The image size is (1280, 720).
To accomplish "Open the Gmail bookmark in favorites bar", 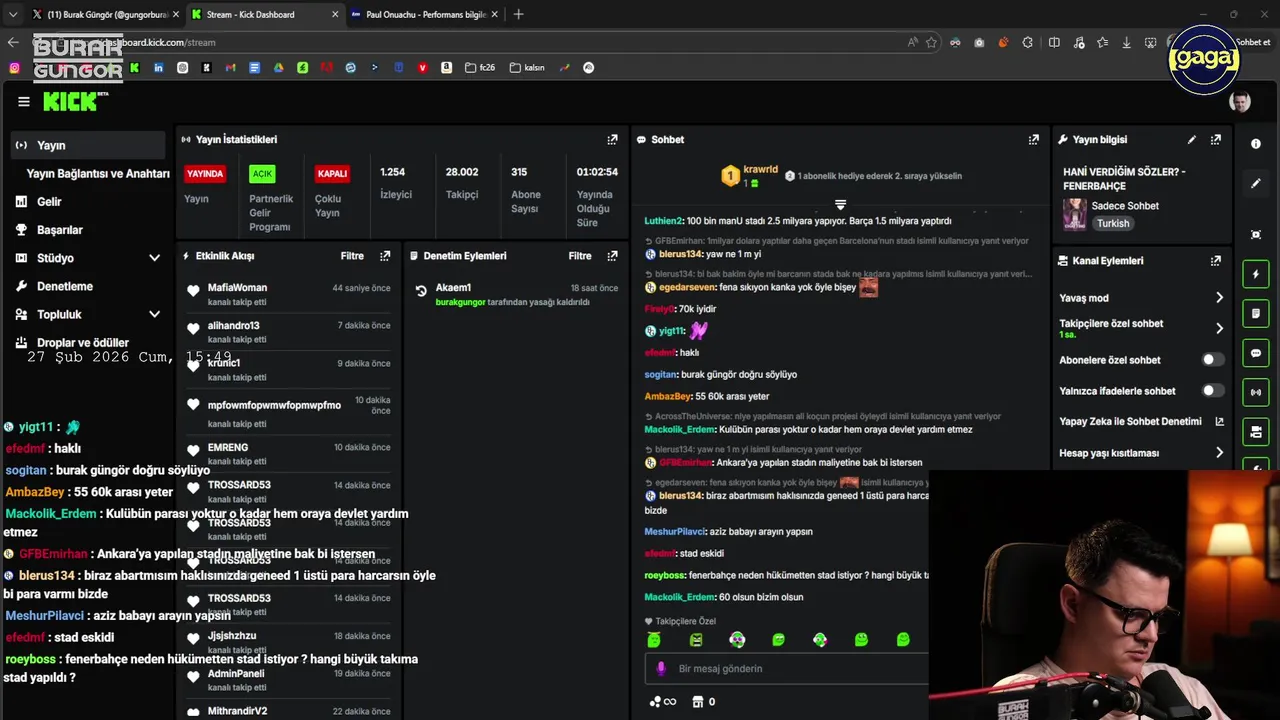I will [230, 68].
